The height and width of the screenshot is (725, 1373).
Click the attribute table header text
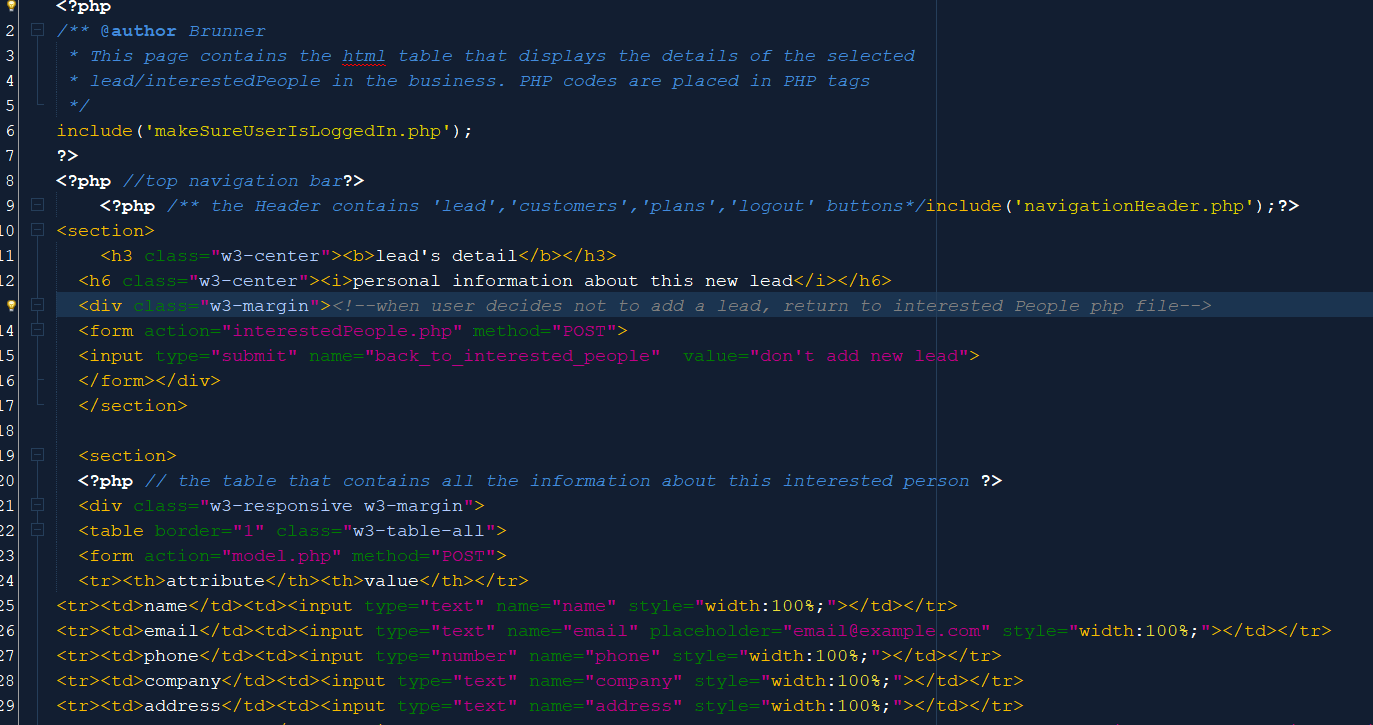tap(215, 581)
